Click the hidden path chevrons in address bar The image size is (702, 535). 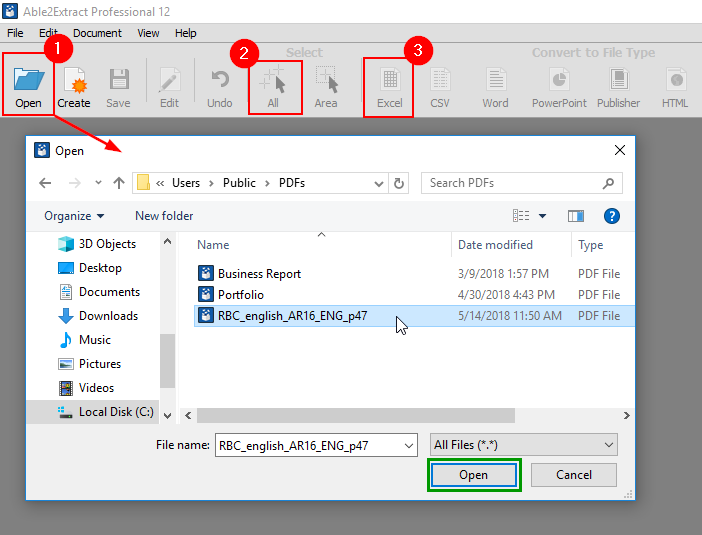[x=160, y=183]
